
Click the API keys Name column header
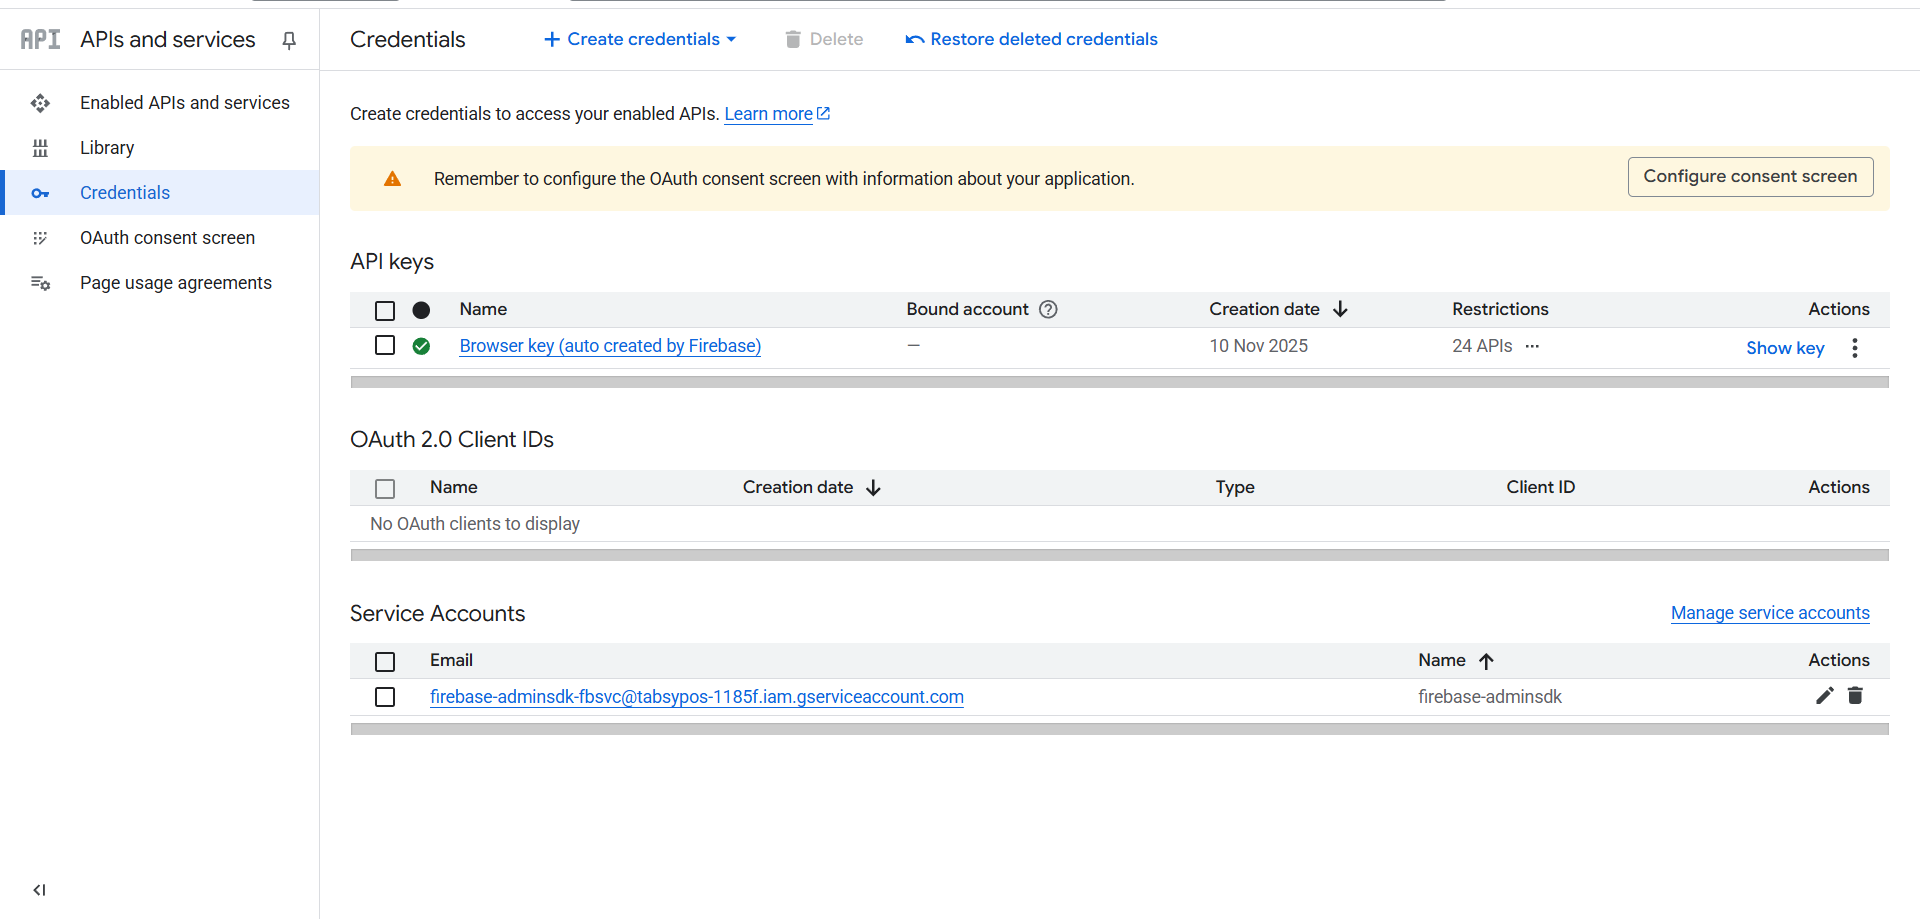(483, 309)
